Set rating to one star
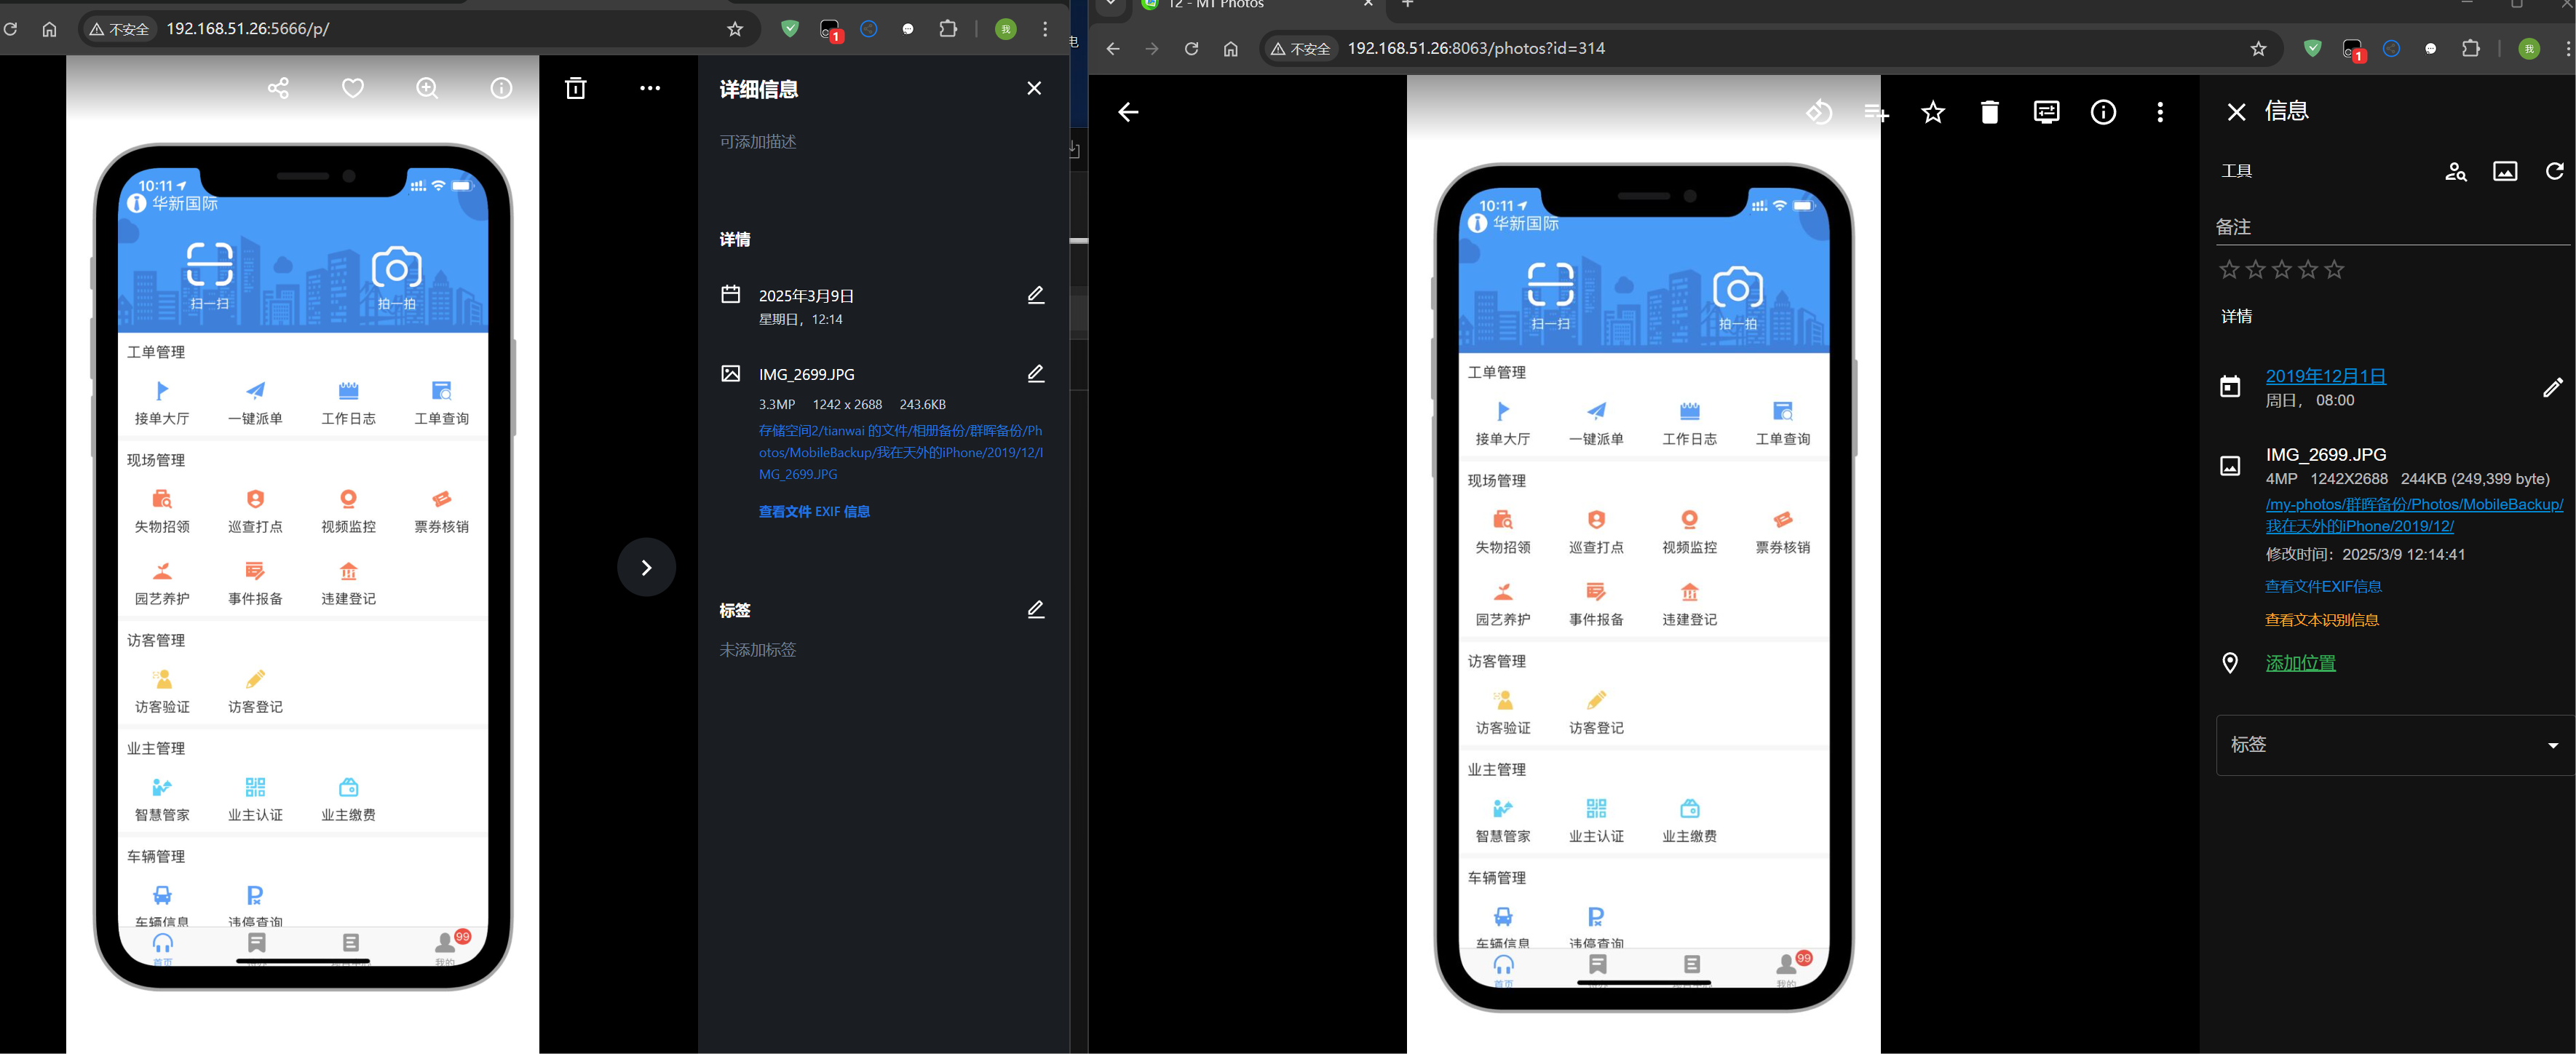Viewport: 2576px width, 1054px height. [x=2229, y=269]
